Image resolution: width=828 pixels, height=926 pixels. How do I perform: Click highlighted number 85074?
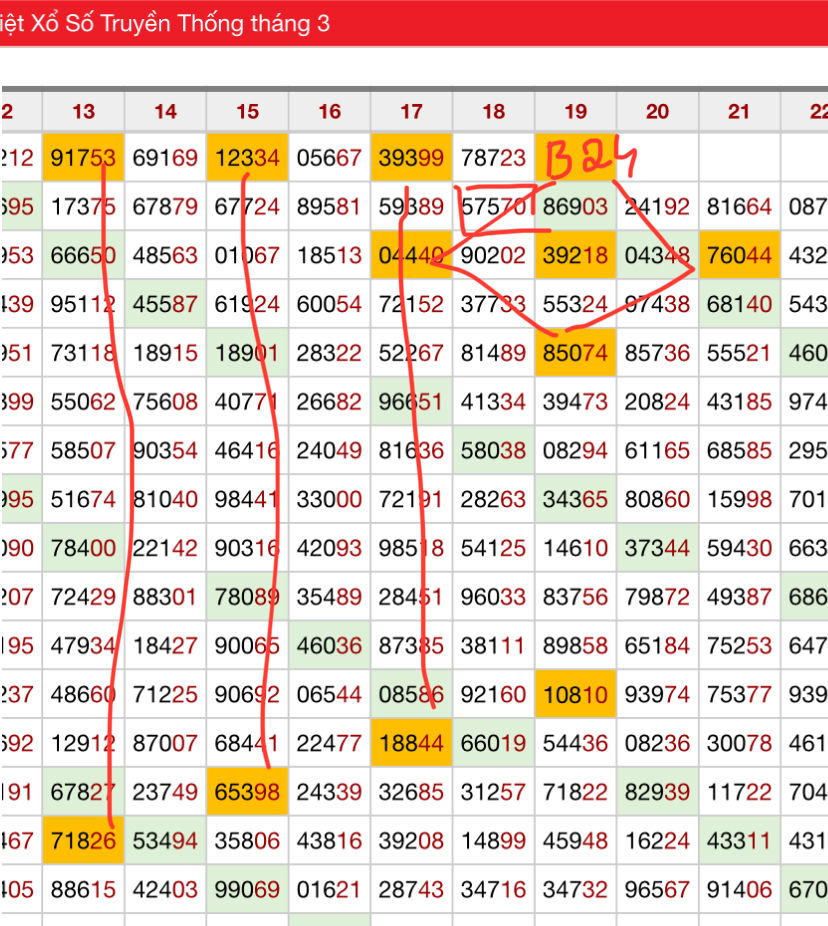[x=575, y=353]
